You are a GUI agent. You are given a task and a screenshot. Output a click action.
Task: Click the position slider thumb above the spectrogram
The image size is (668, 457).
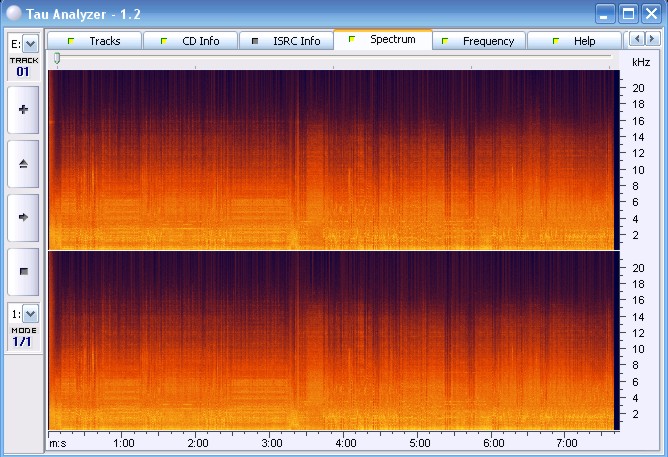click(57, 59)
